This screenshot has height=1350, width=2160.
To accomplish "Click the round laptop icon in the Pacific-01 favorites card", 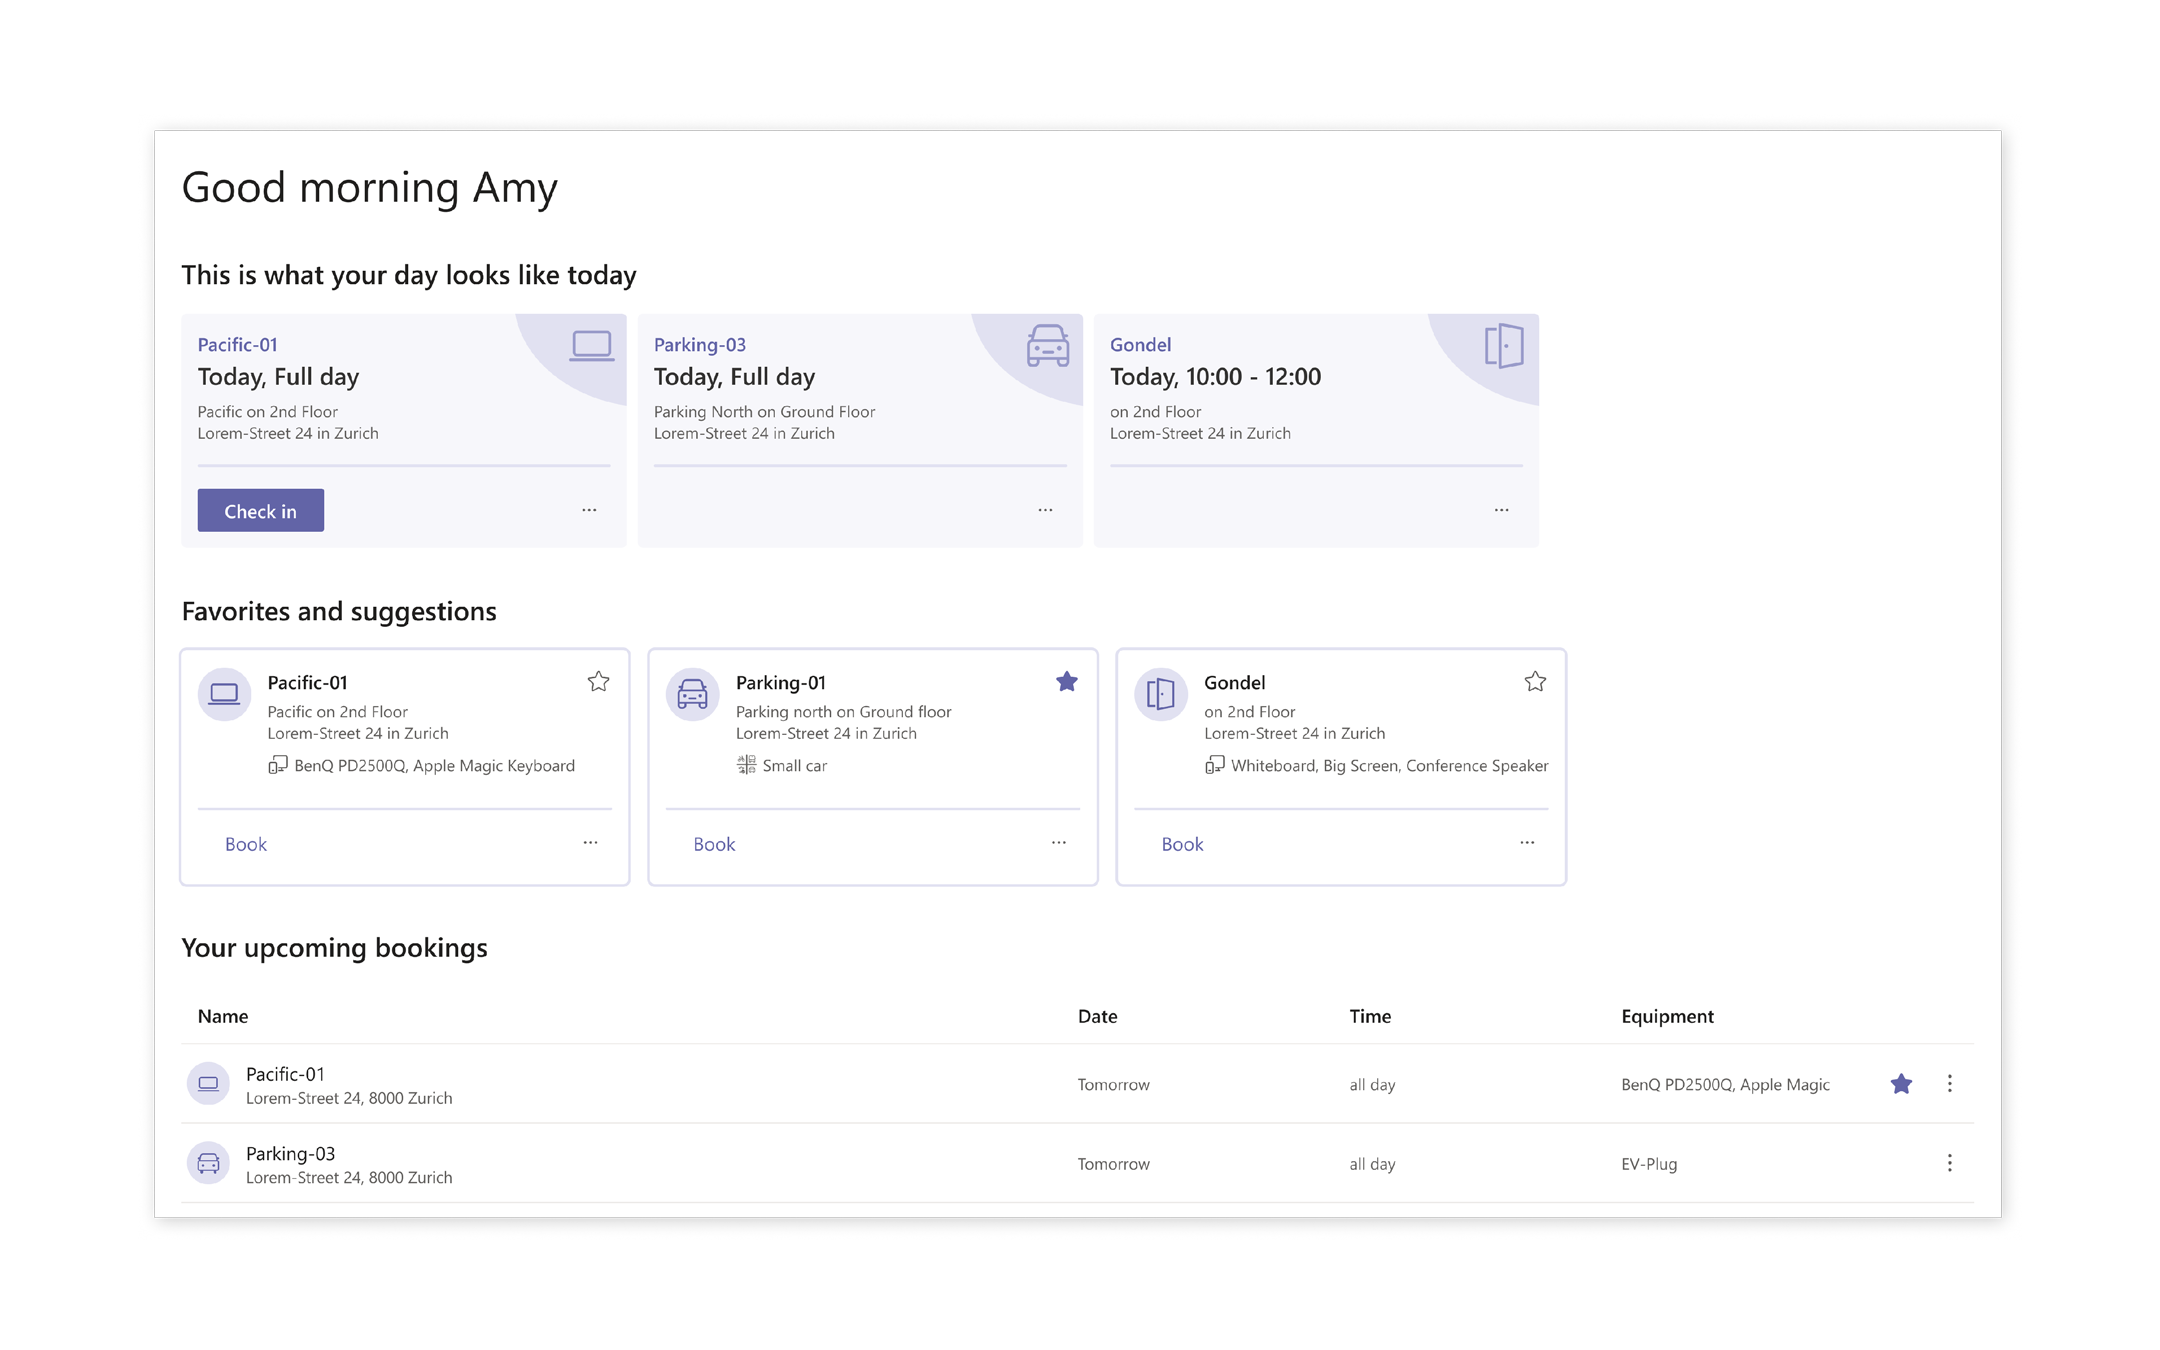I will (224, 693).
